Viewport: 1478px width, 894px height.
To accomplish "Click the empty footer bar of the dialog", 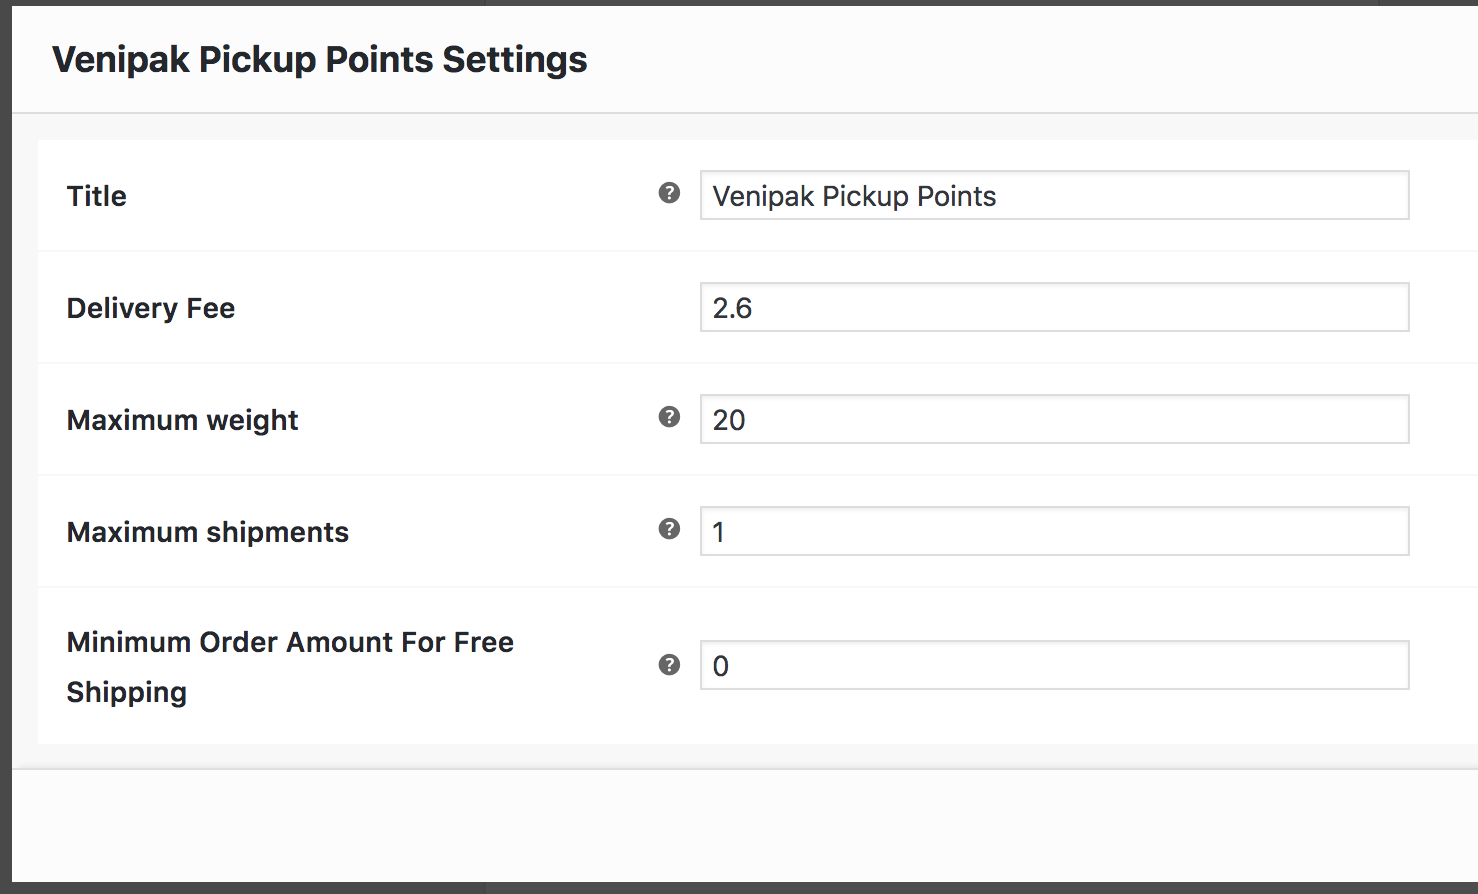I will (740, 825).
